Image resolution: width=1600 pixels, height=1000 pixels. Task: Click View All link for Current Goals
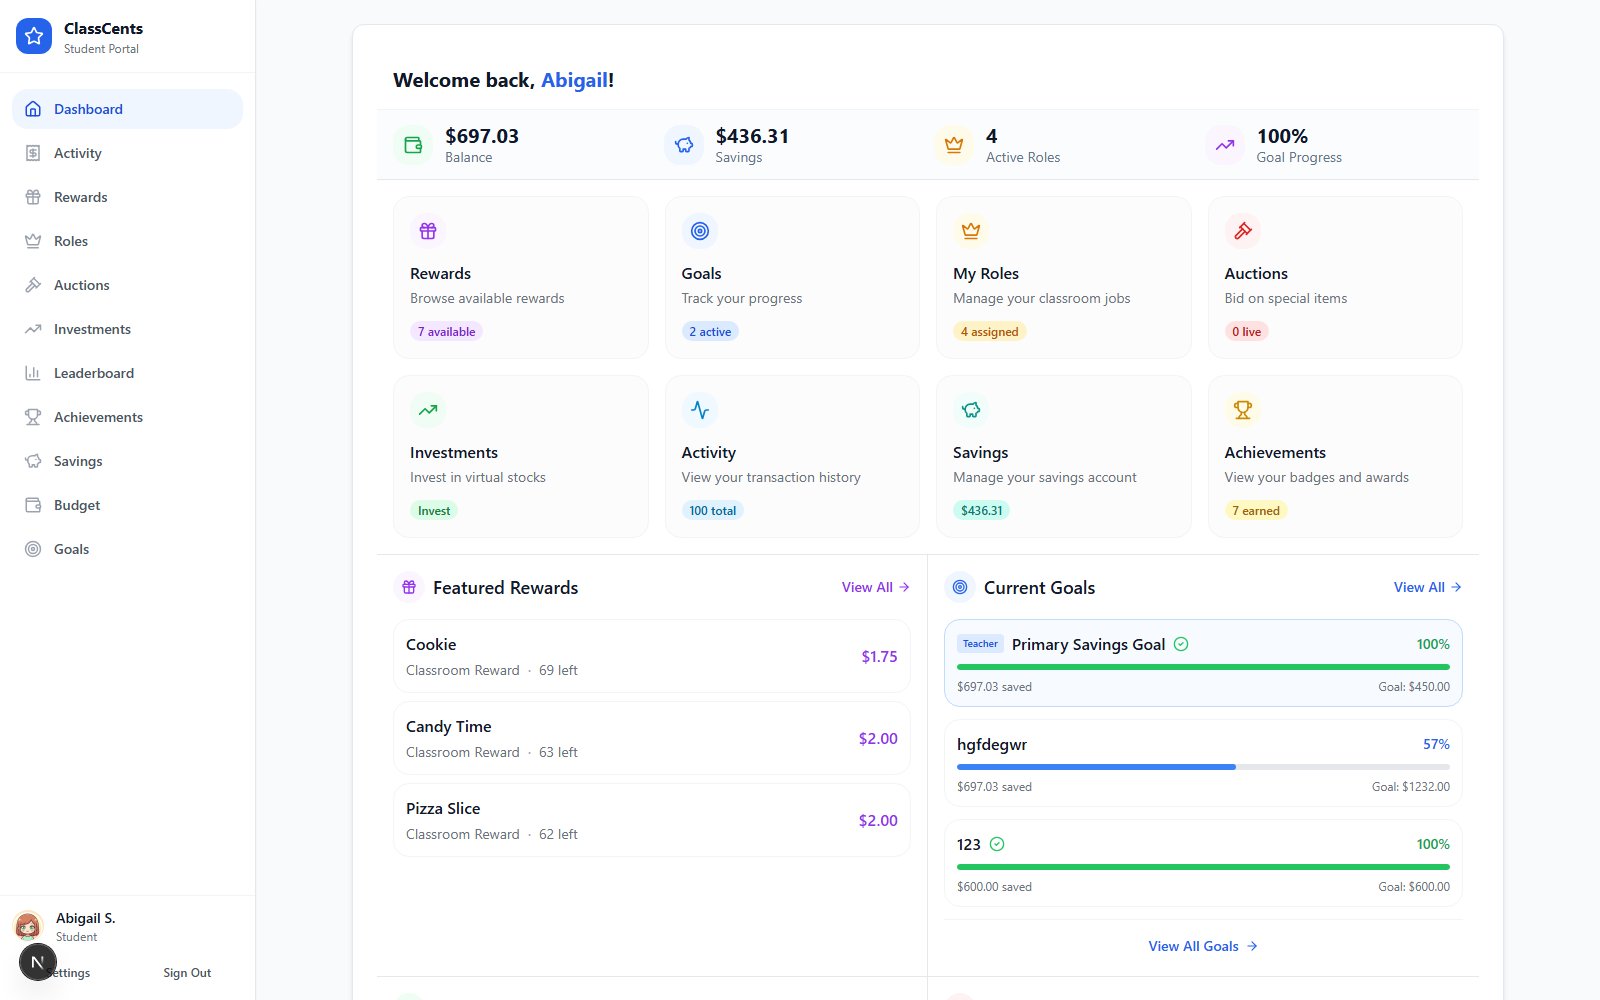click(x=1428, y=587)
